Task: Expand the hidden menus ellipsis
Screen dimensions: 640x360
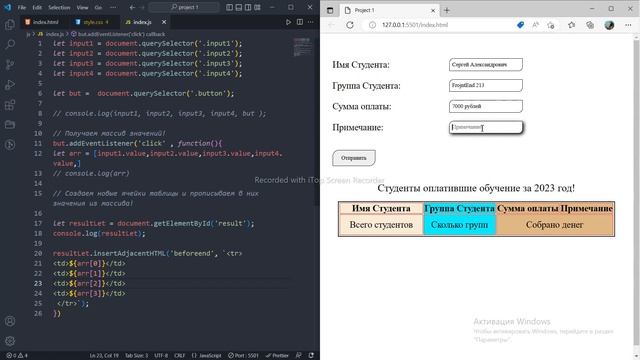Action: click(113, 7)
